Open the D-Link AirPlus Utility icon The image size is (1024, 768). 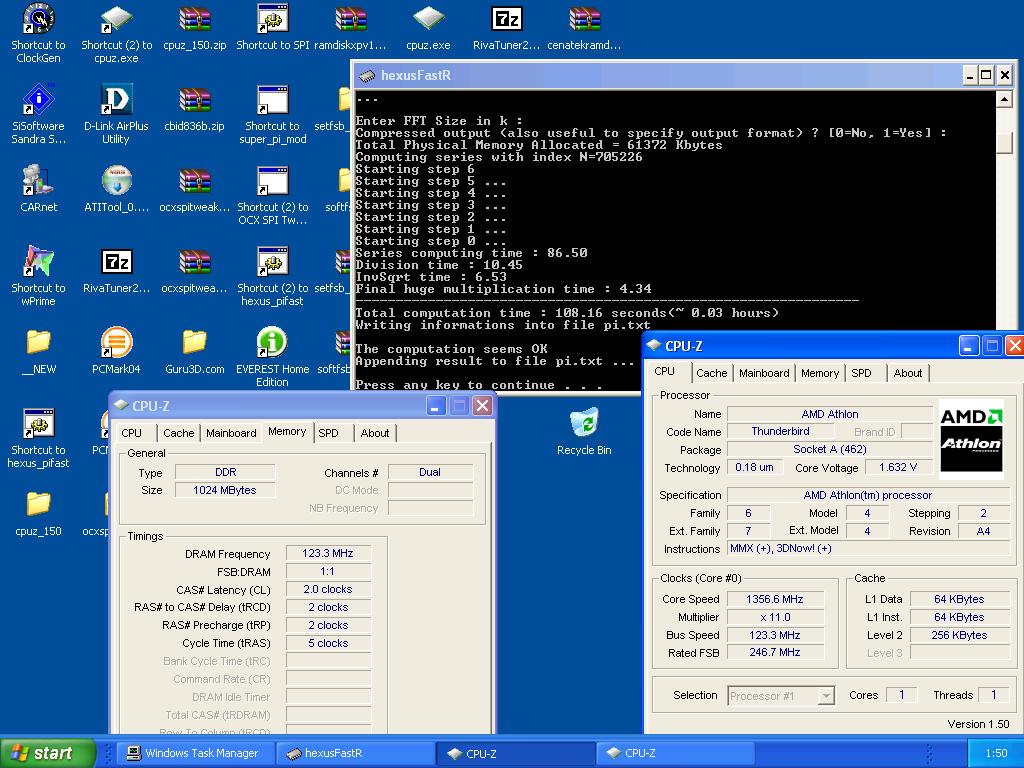[x=116, y=99]
